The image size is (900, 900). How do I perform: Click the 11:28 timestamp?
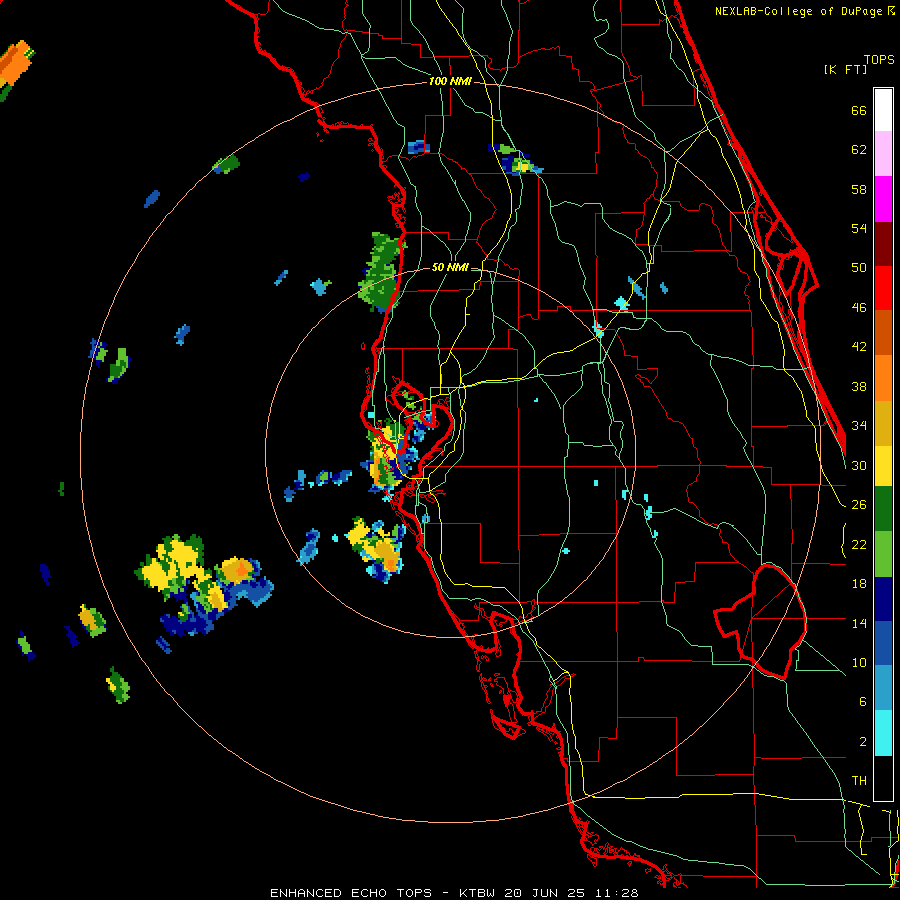(616, 893)
